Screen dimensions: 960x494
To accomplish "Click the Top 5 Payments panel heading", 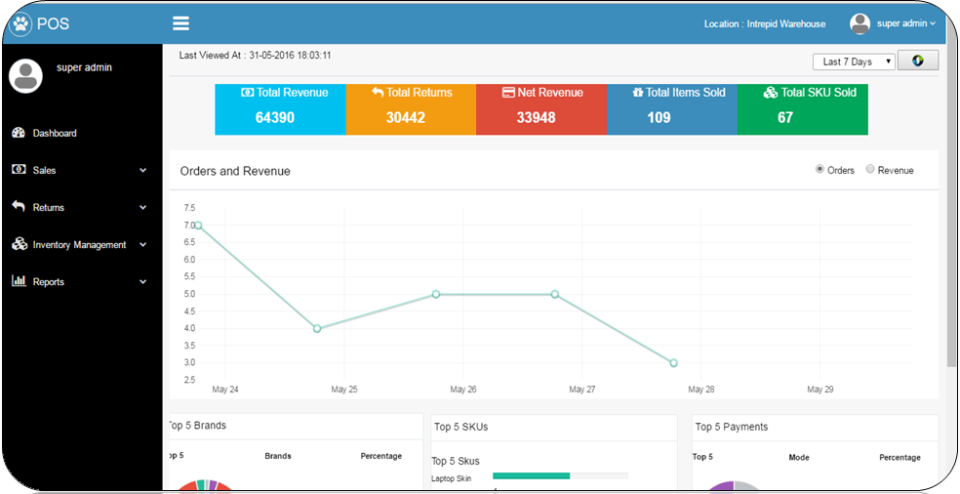I will click(x=731, y=427).
